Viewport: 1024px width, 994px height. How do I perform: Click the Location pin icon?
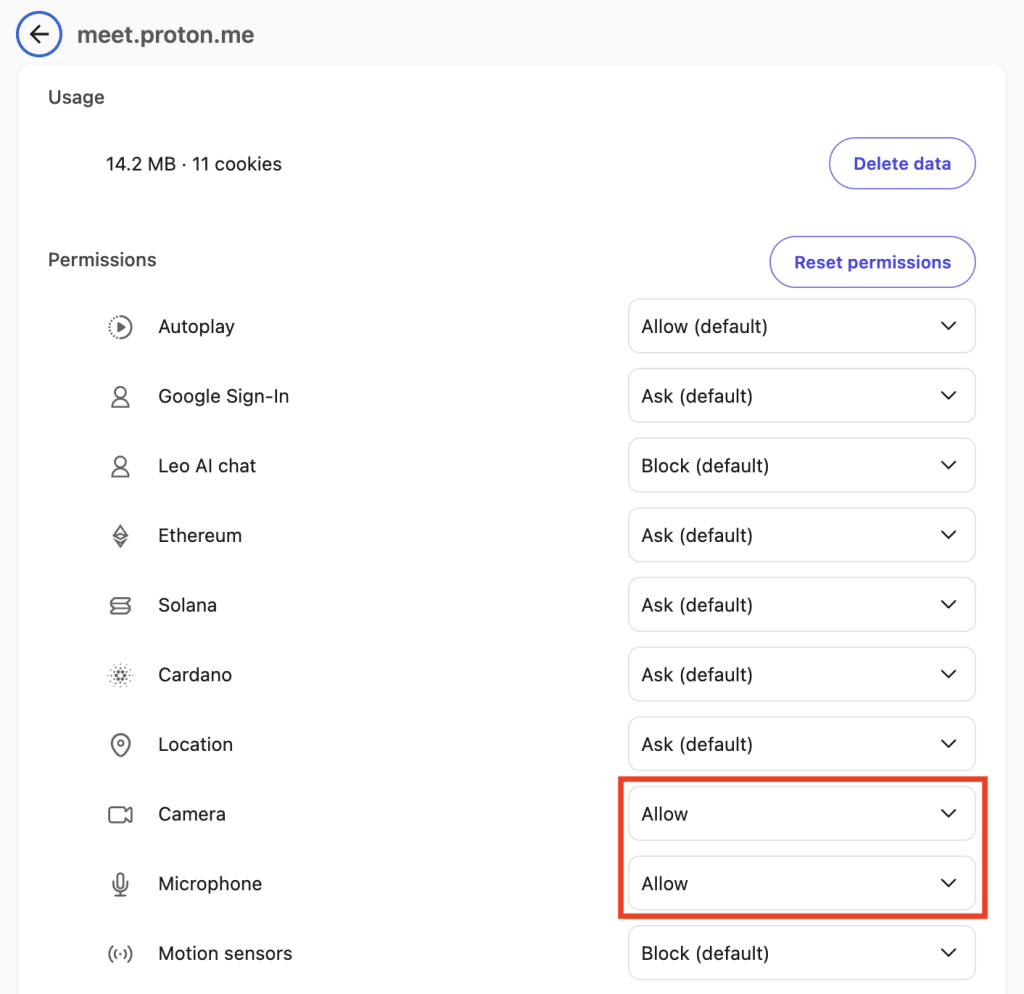(120, 744)
